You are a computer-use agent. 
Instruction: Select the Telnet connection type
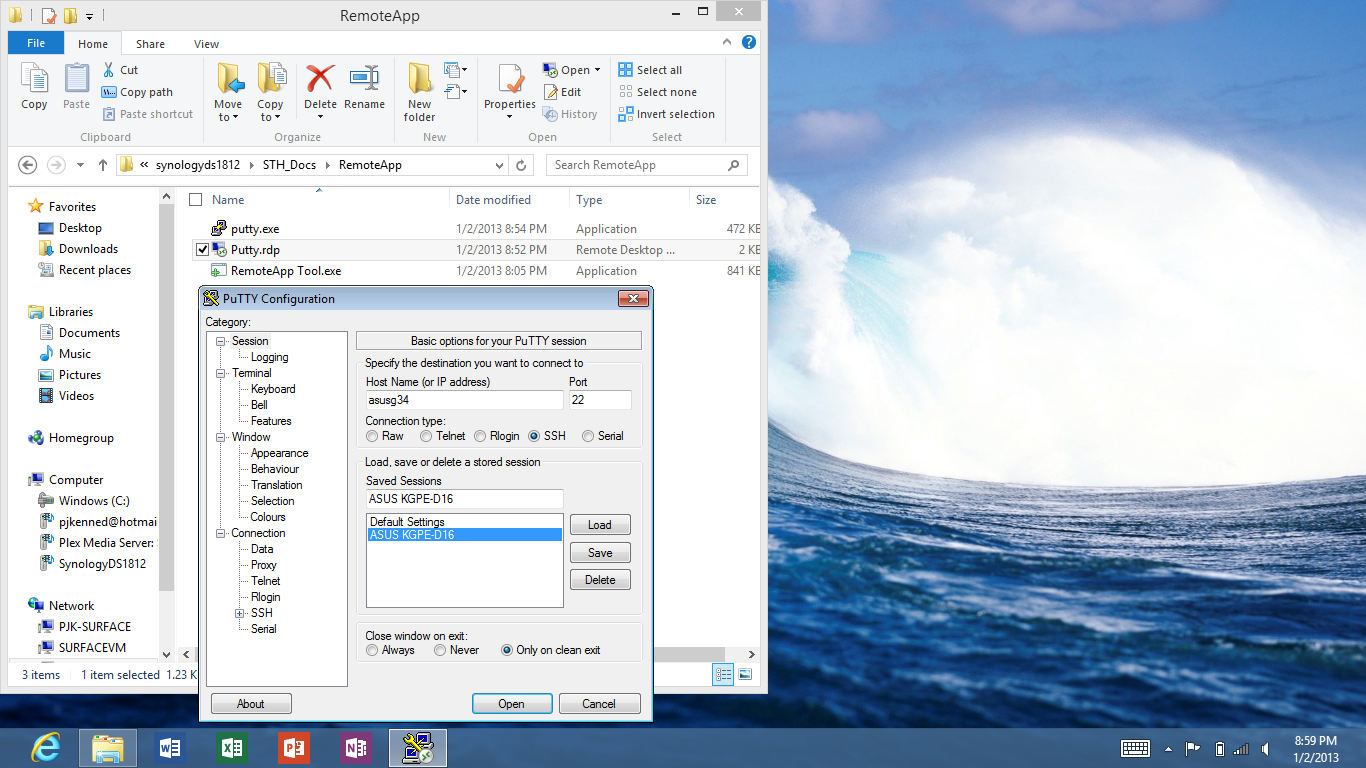427,436
